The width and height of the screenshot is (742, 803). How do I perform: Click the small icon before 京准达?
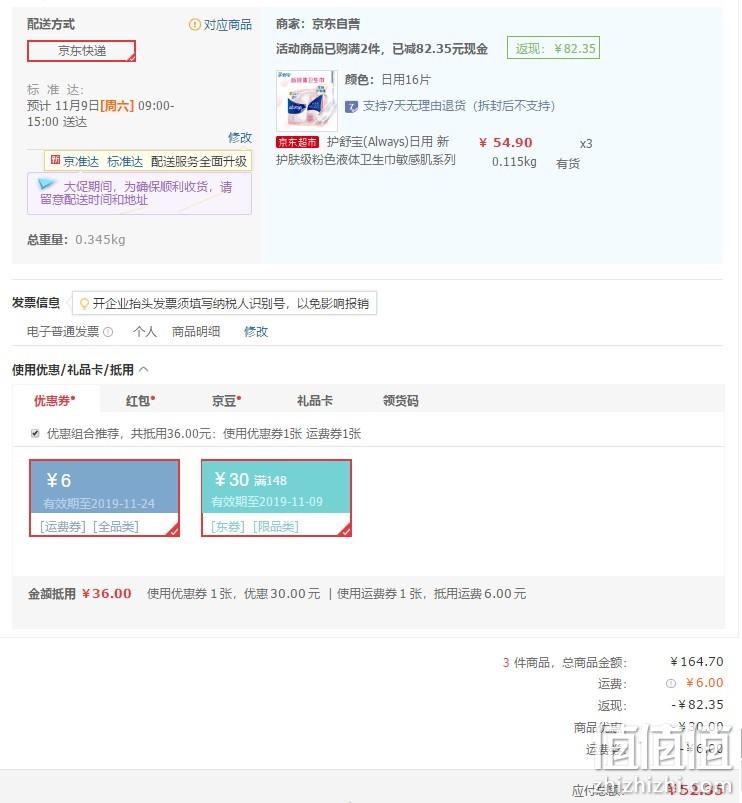pyautogui.click(x=55, y=160)
